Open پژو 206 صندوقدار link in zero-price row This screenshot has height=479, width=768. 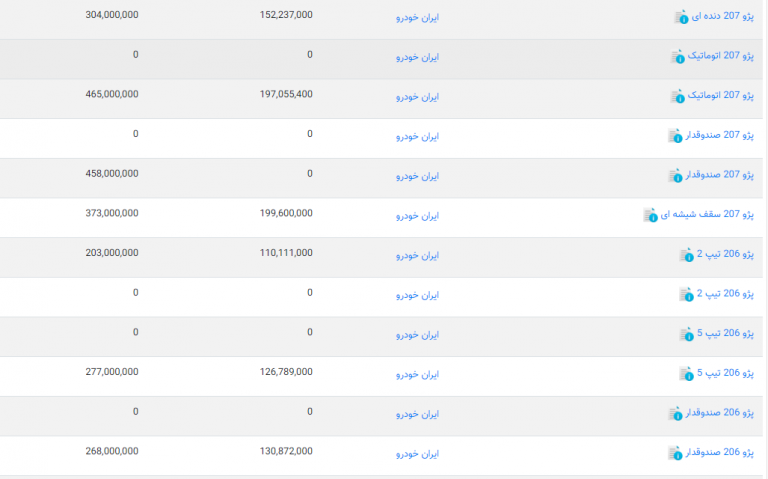pos(720,413)
